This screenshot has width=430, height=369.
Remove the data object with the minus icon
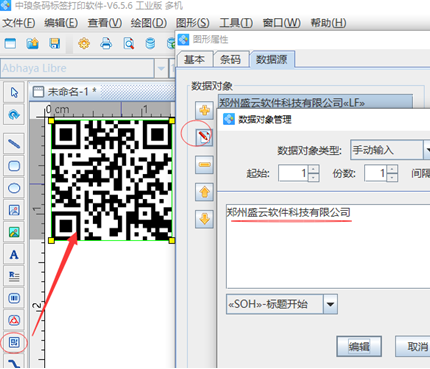tap(204, 165)
